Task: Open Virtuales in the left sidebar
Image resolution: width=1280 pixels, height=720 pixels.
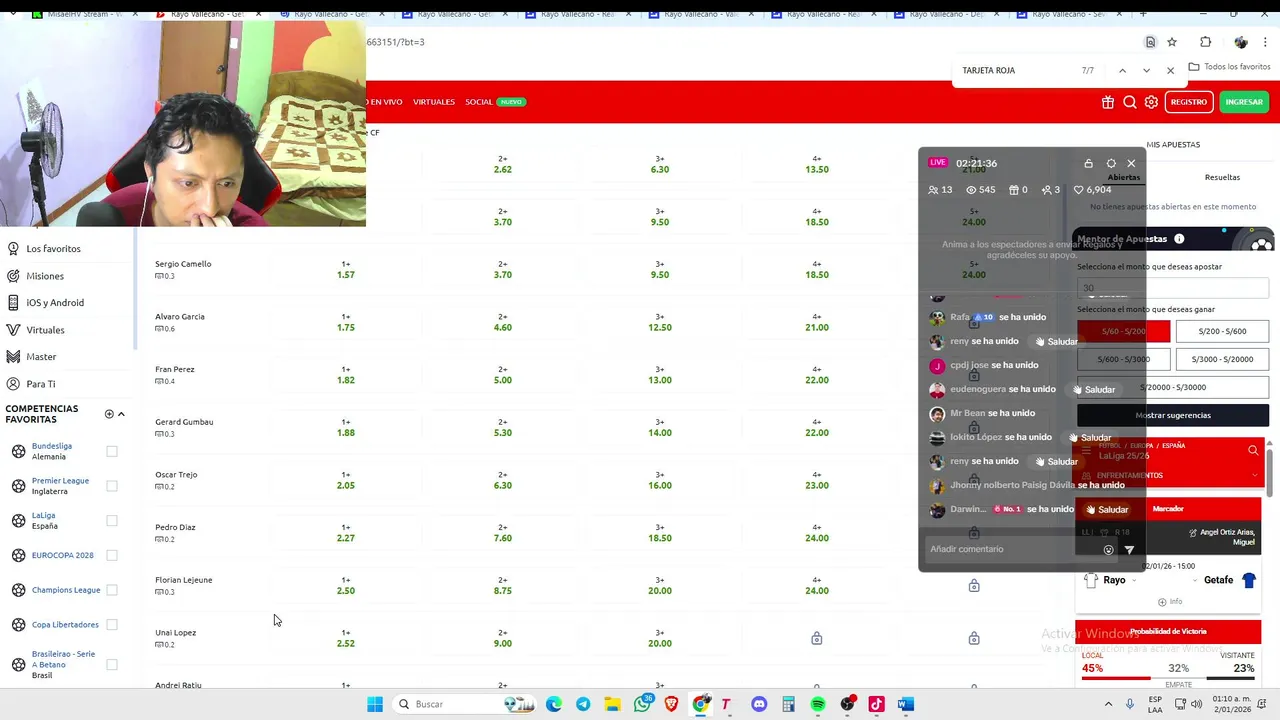Action: point(45,330)
